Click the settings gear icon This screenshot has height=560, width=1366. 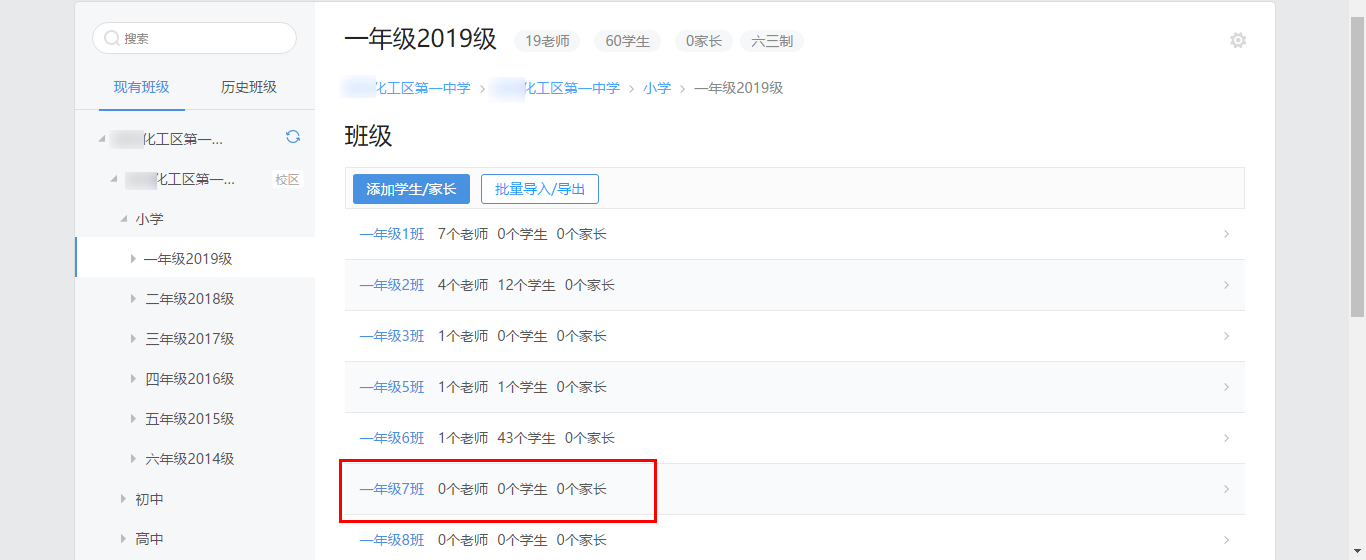[1238, 41]
